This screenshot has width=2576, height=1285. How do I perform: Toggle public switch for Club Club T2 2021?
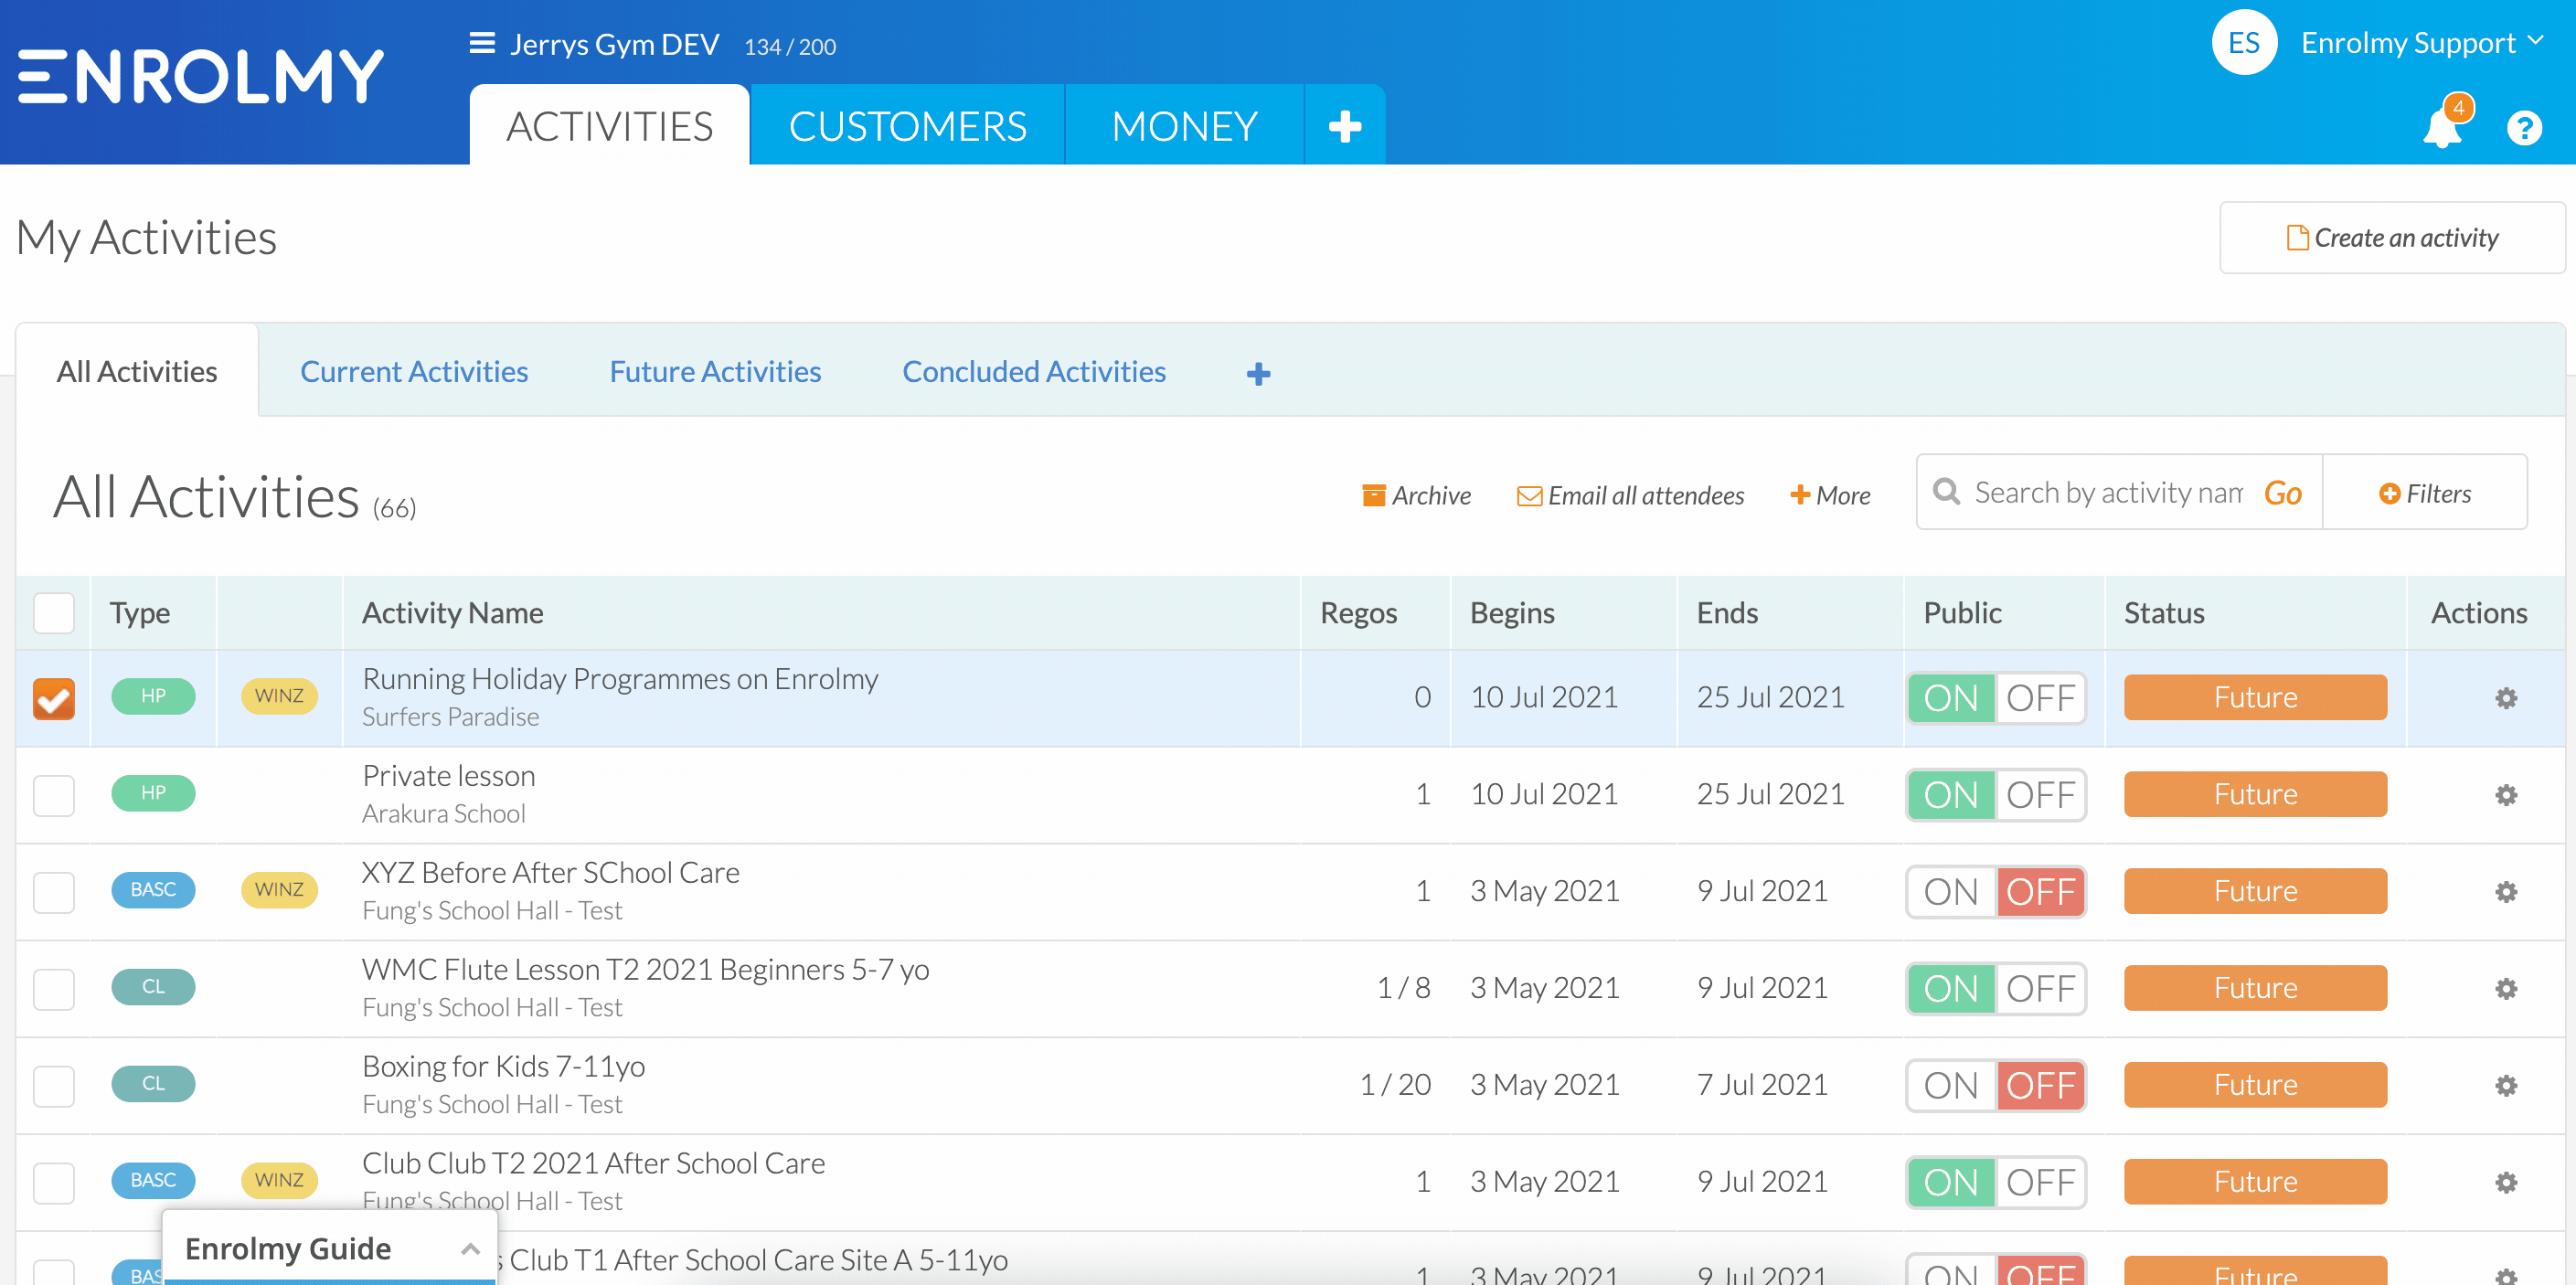[x=1995, y=1183]
